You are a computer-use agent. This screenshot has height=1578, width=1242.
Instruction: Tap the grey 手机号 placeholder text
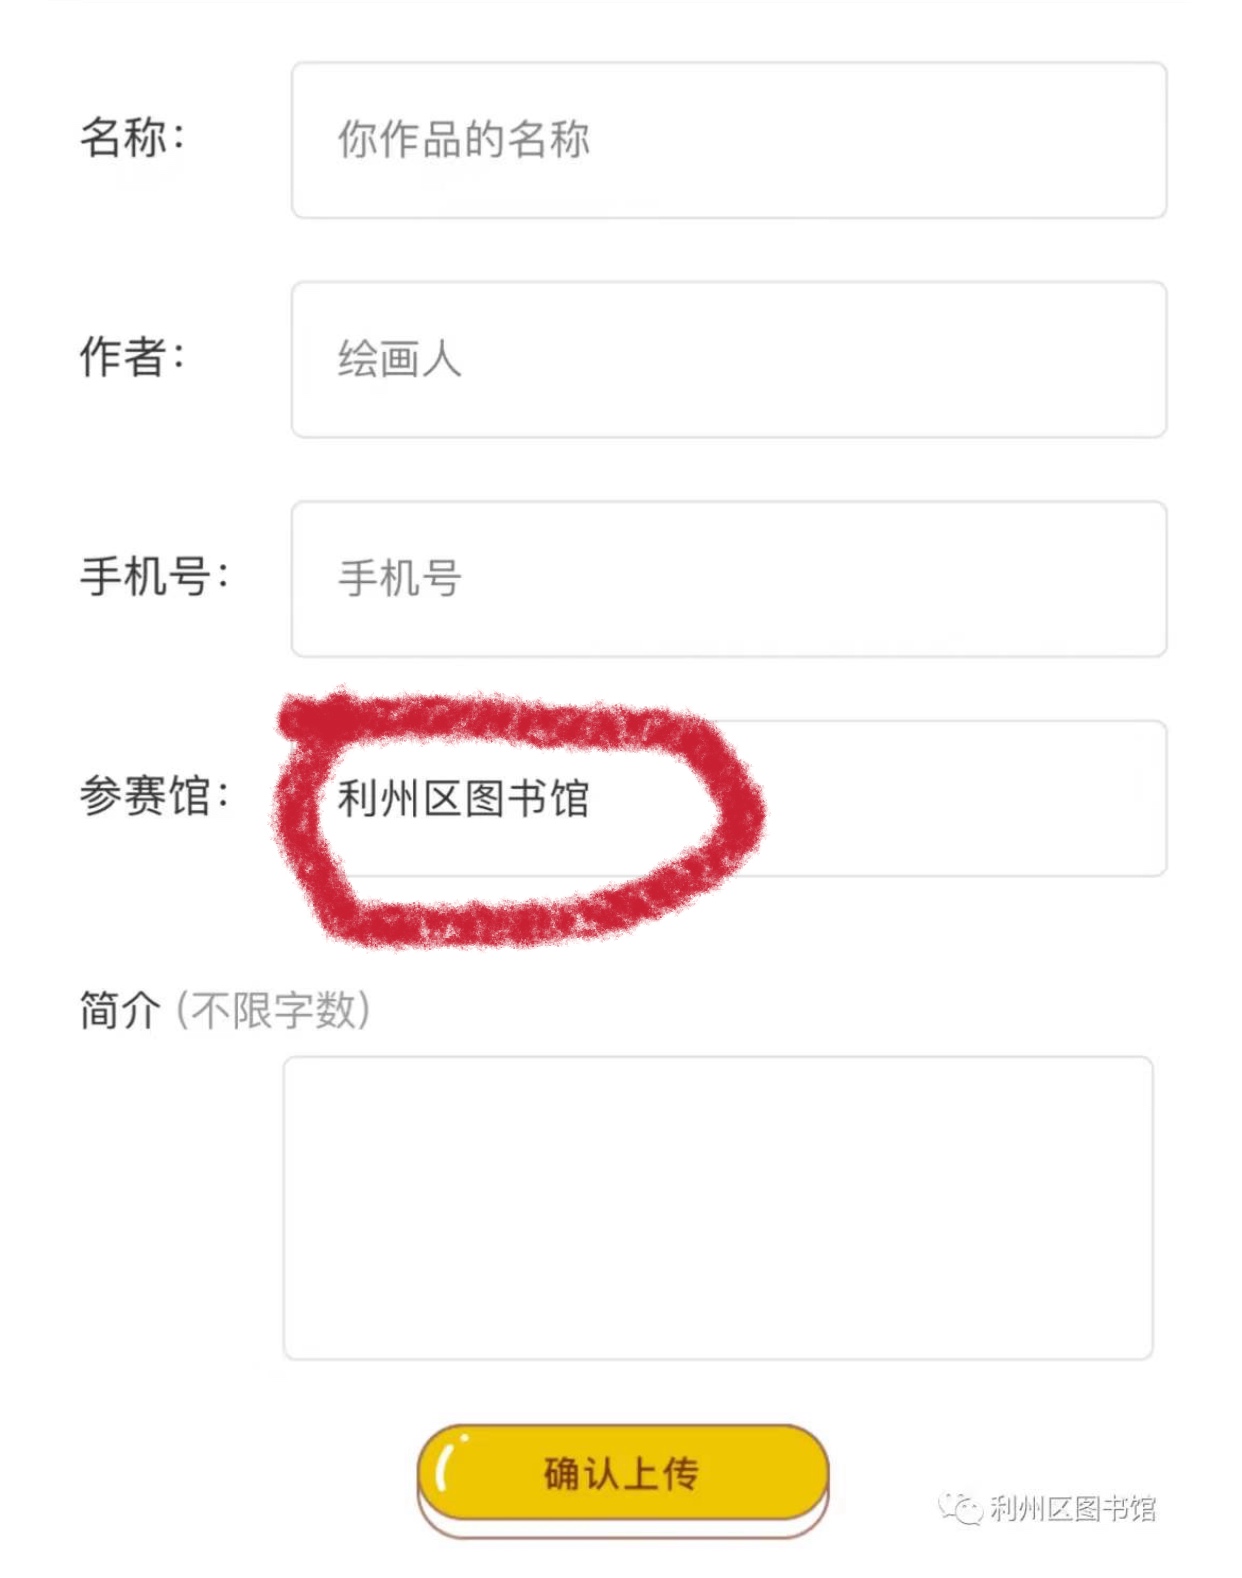point(400,579)
